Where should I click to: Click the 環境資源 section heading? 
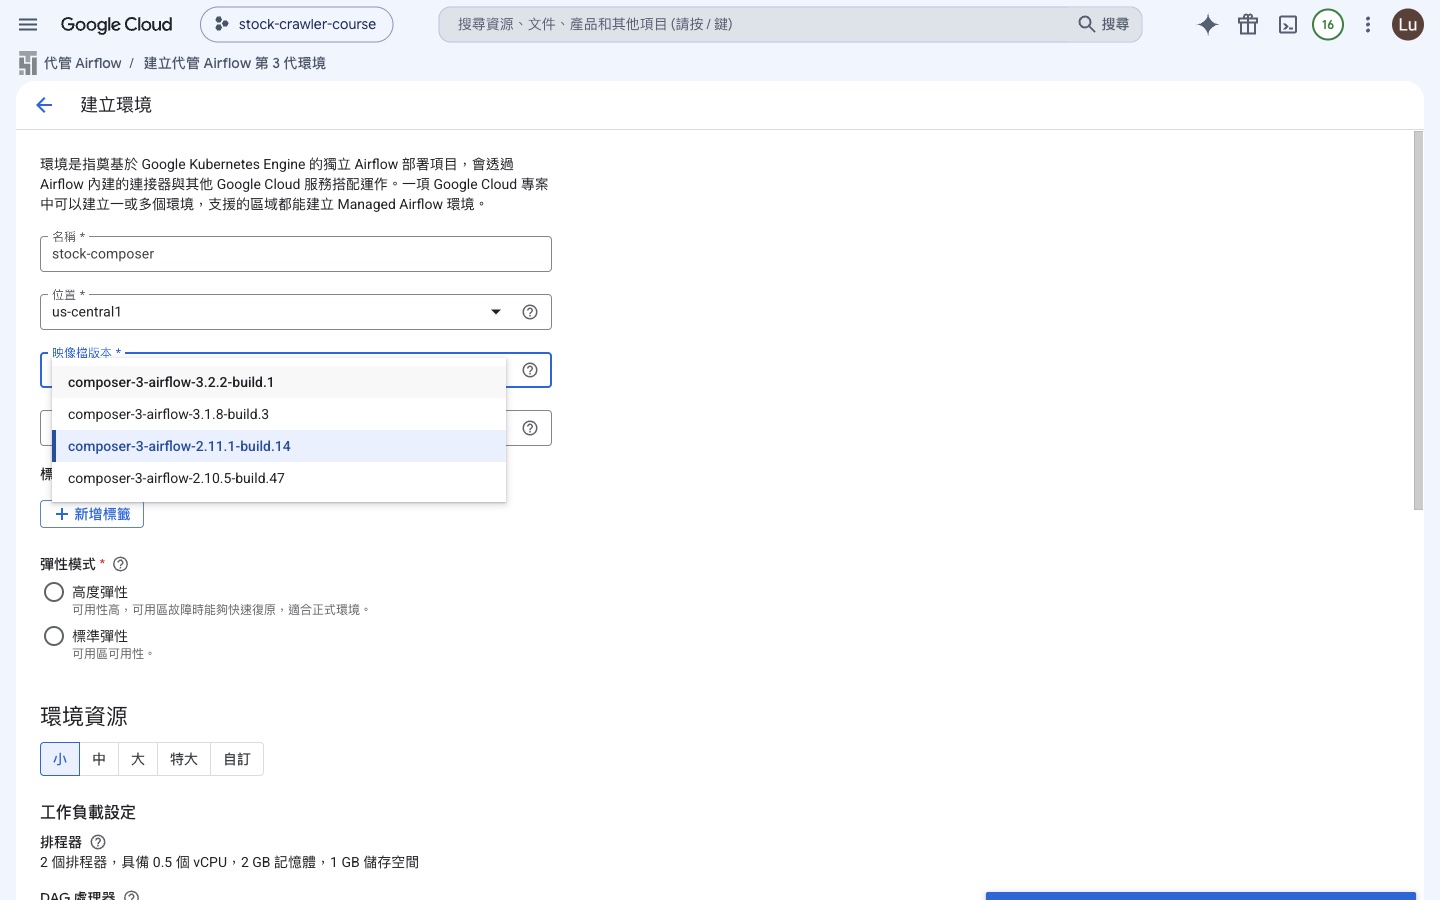pyautogui.click(x=84, y=717)
